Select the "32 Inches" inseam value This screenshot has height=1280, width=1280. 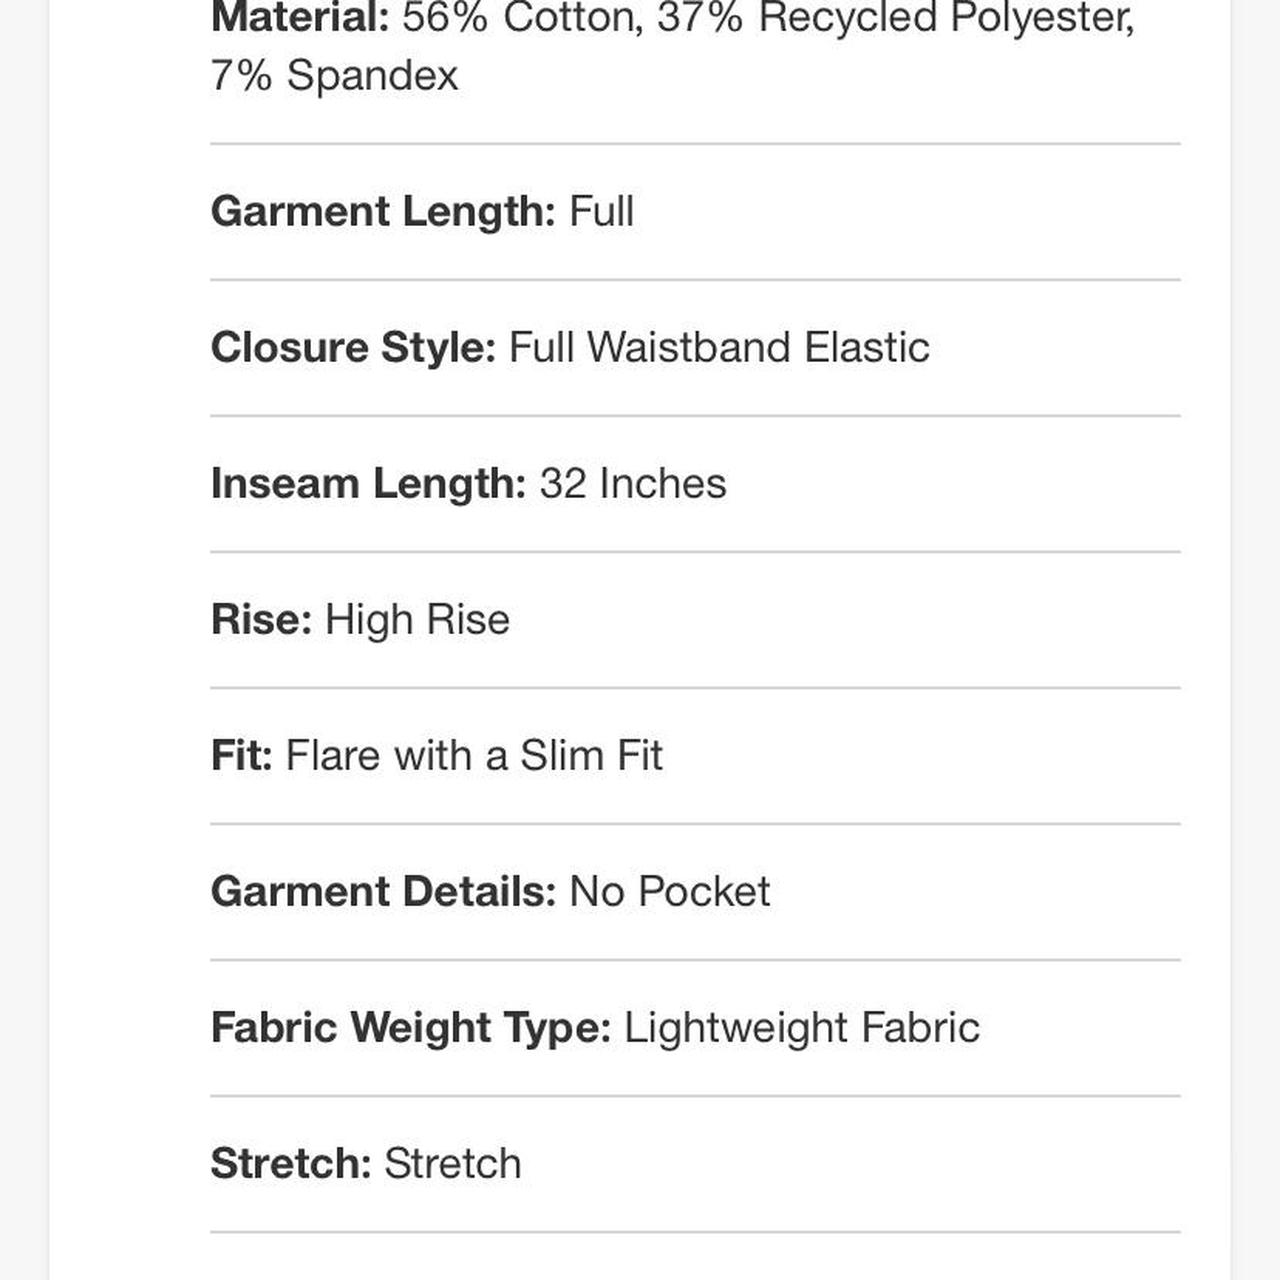(633, 484)
